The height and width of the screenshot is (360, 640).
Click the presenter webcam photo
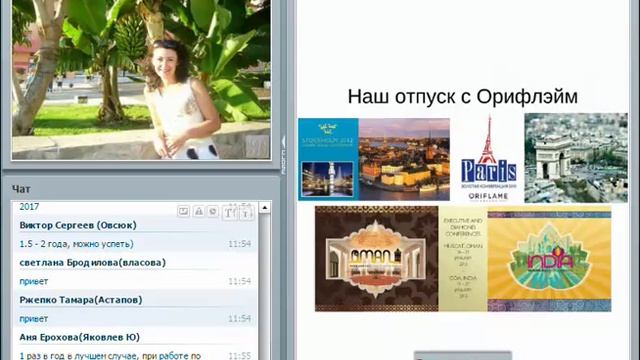(141, 79)
